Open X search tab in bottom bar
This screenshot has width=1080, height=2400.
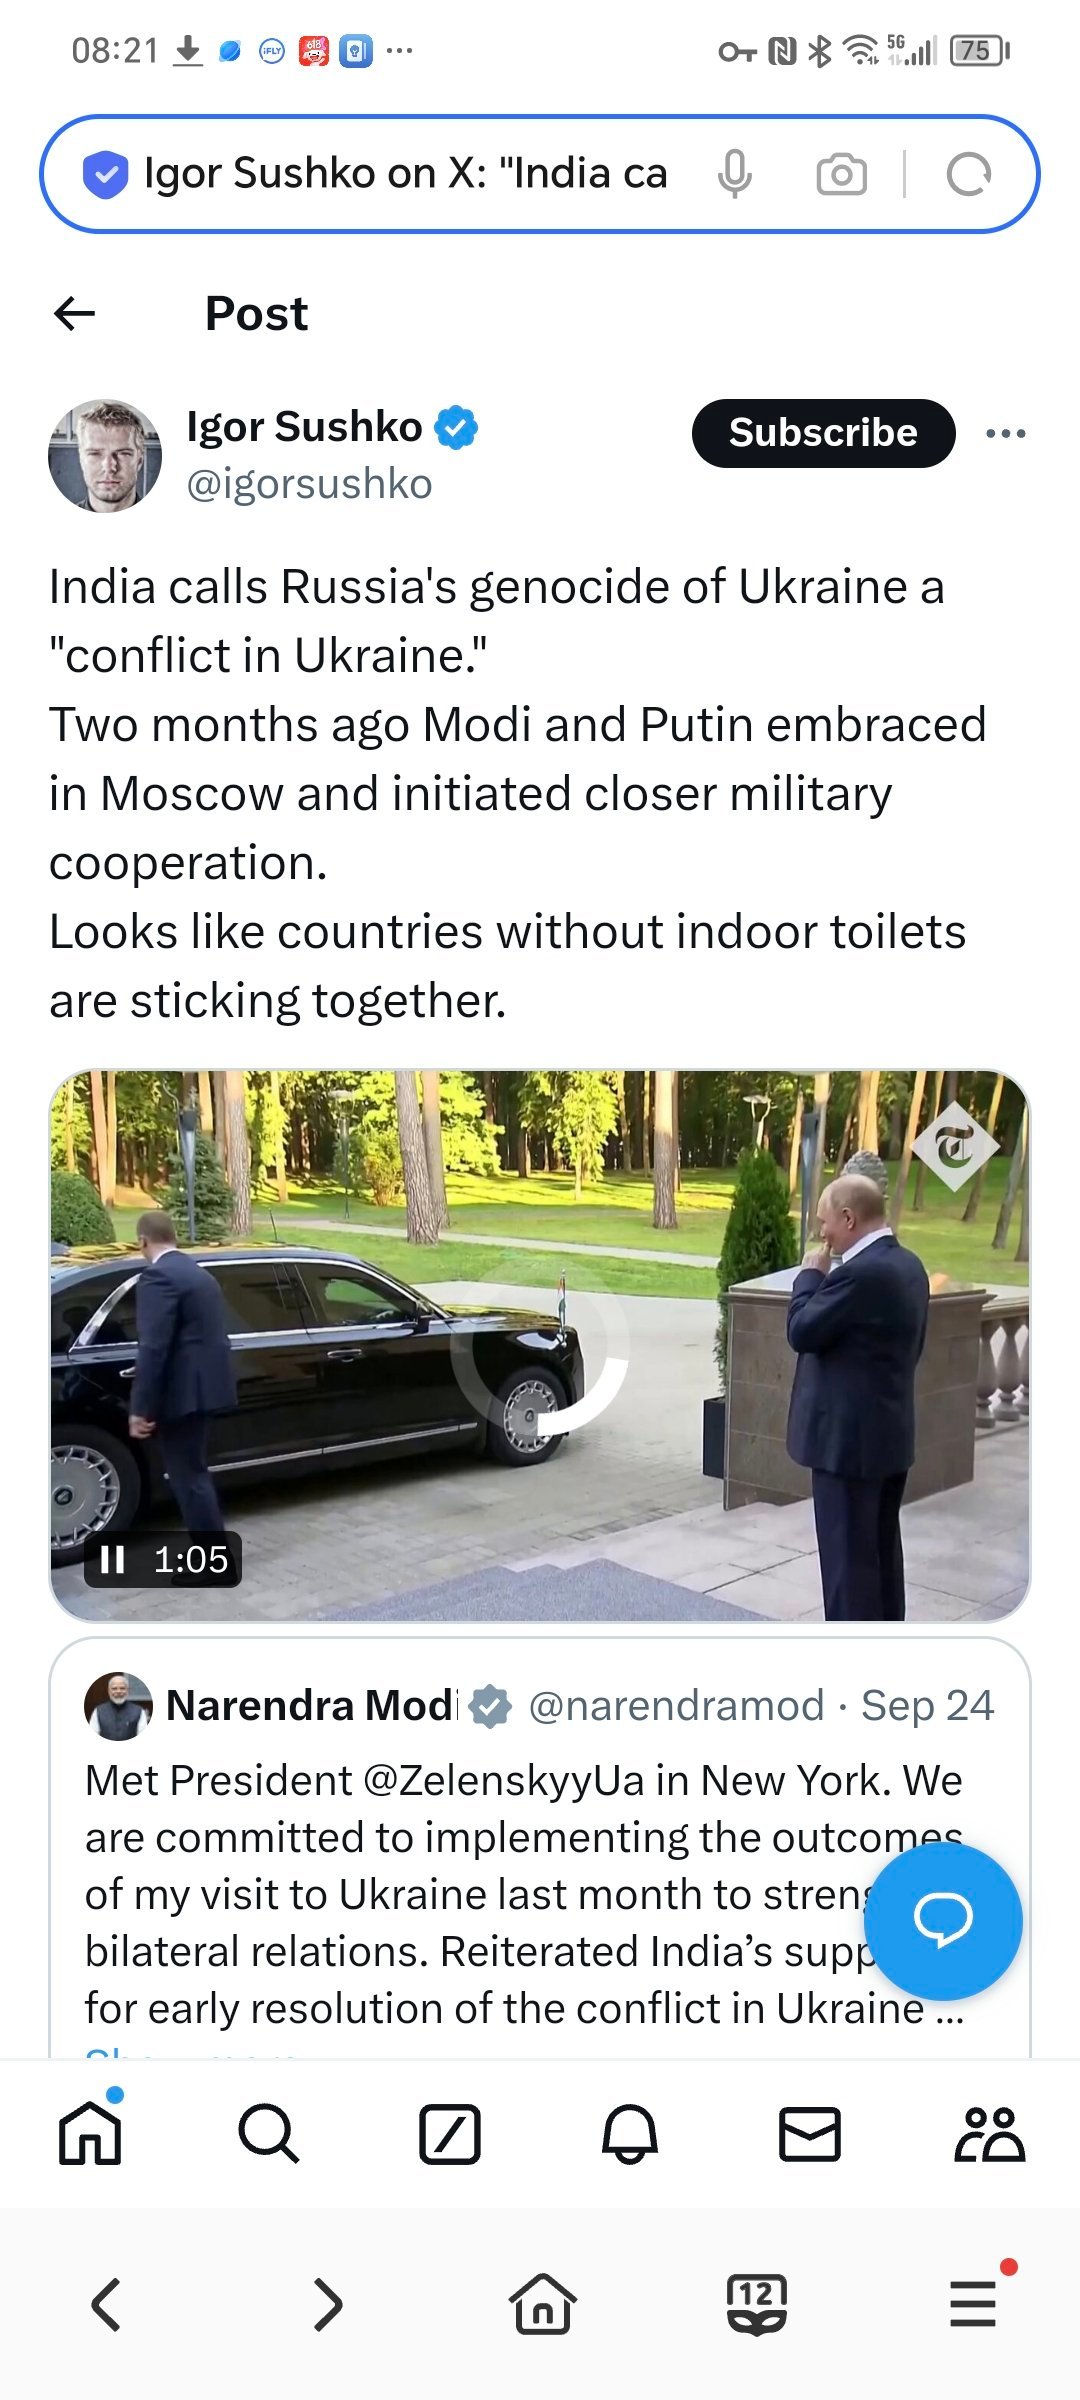[x=268, y=2134]
